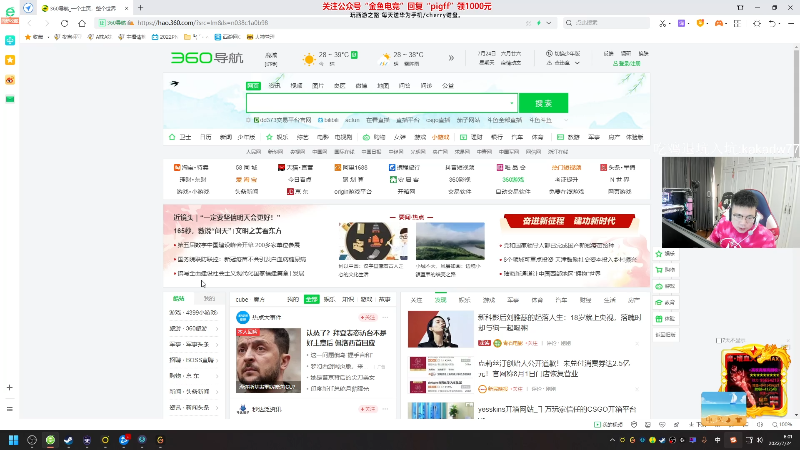Open the sidebar menu lines icon
The image size is (800, 450).
coord(10,409)
